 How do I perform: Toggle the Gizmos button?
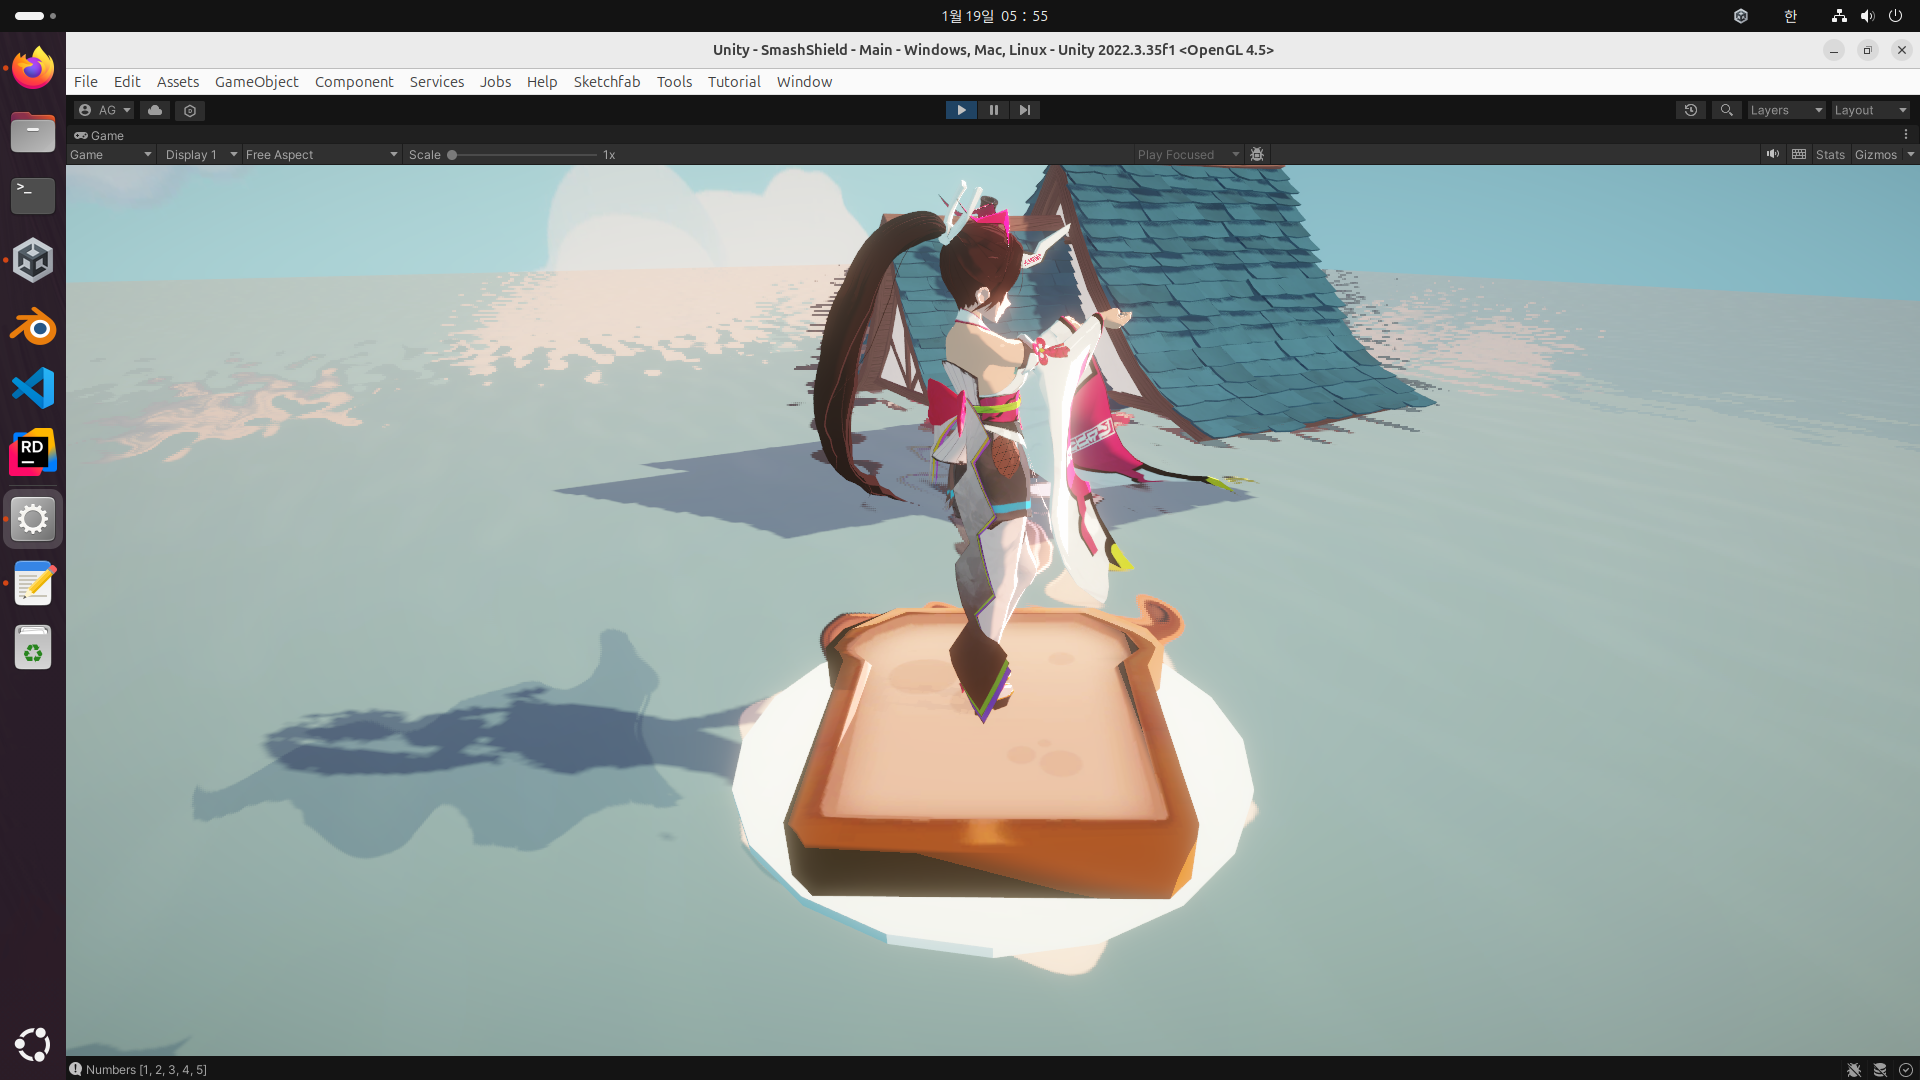(1875, 155)
